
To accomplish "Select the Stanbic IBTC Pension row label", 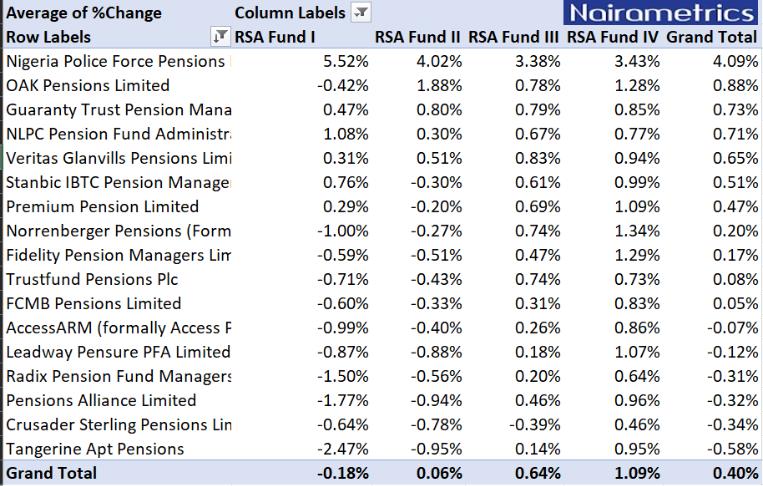I will point(117,182).
